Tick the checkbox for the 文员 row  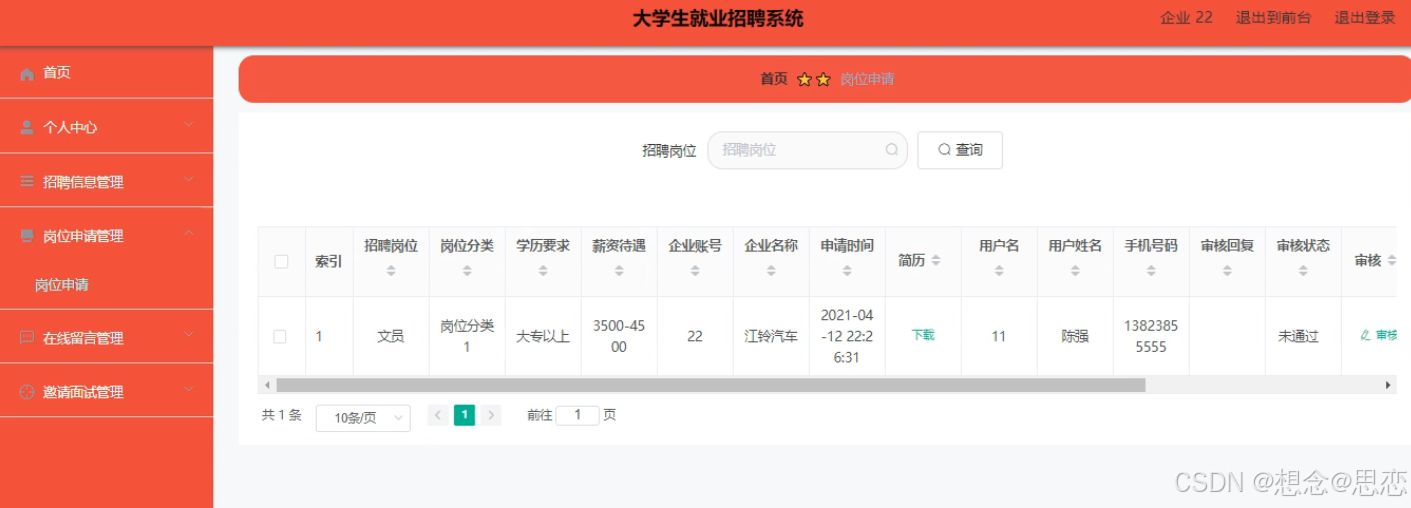pyautogui.click(x=281, y=337)
